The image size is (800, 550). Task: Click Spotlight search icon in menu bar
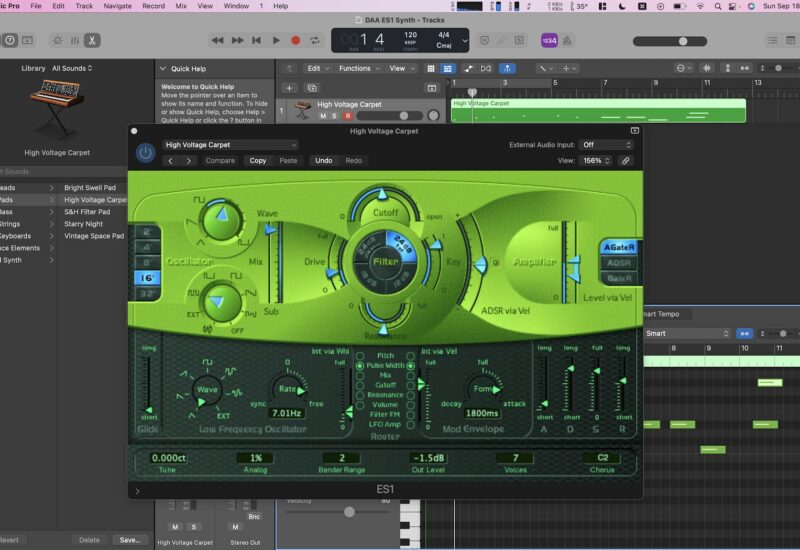(x=718, y=6)
